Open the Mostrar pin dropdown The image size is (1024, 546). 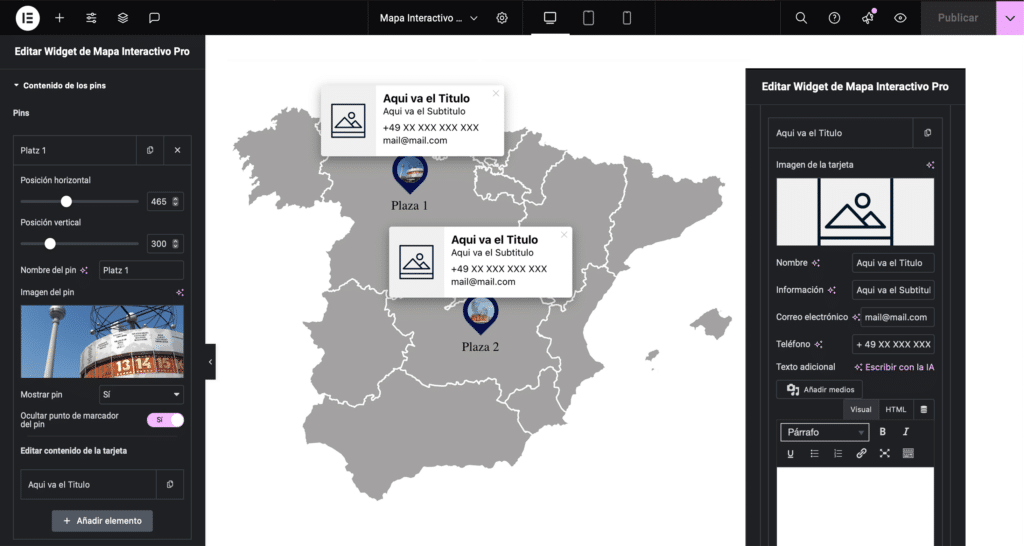(141, 394)
